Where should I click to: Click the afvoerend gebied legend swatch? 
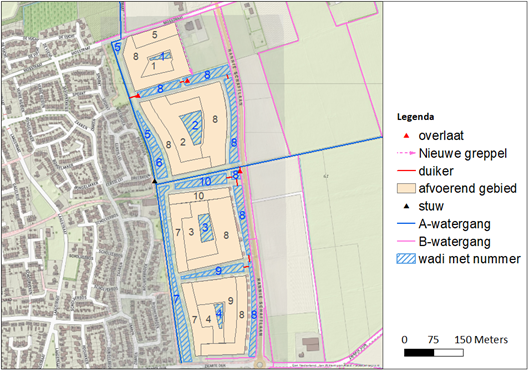point(406,188)
